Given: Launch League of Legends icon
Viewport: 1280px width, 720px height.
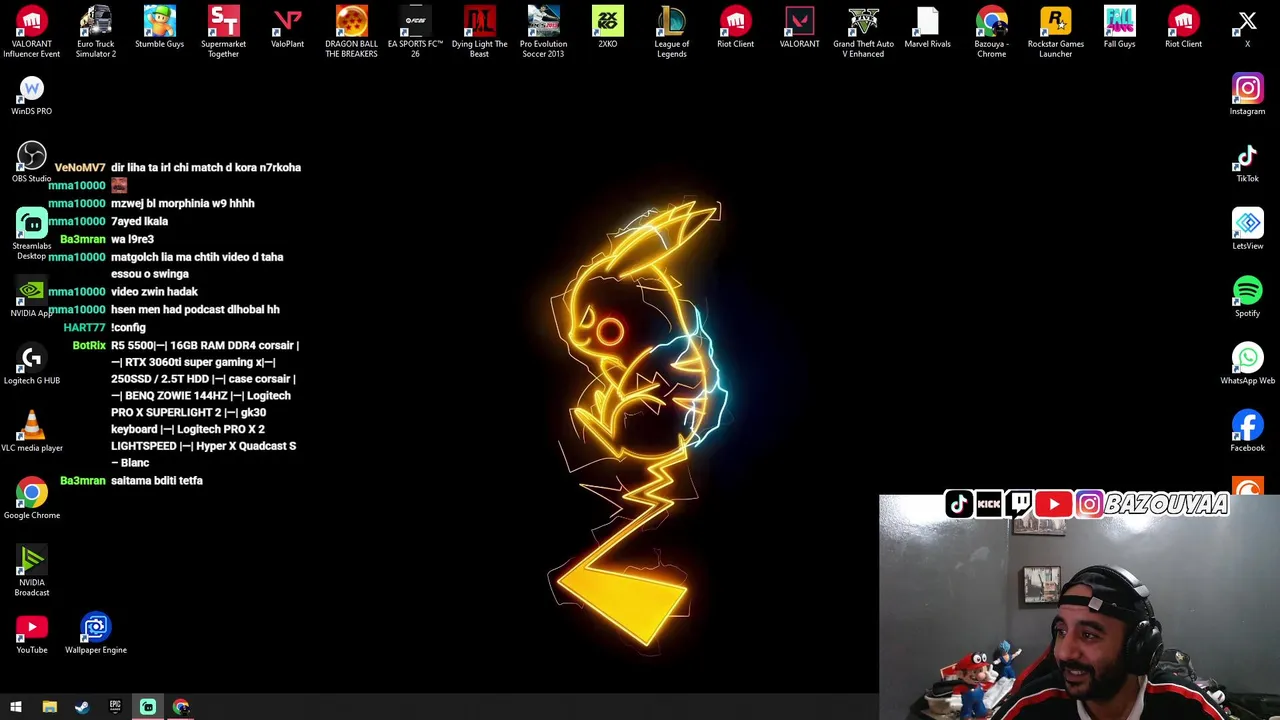Looking at the screenshot, I should 672,32.
